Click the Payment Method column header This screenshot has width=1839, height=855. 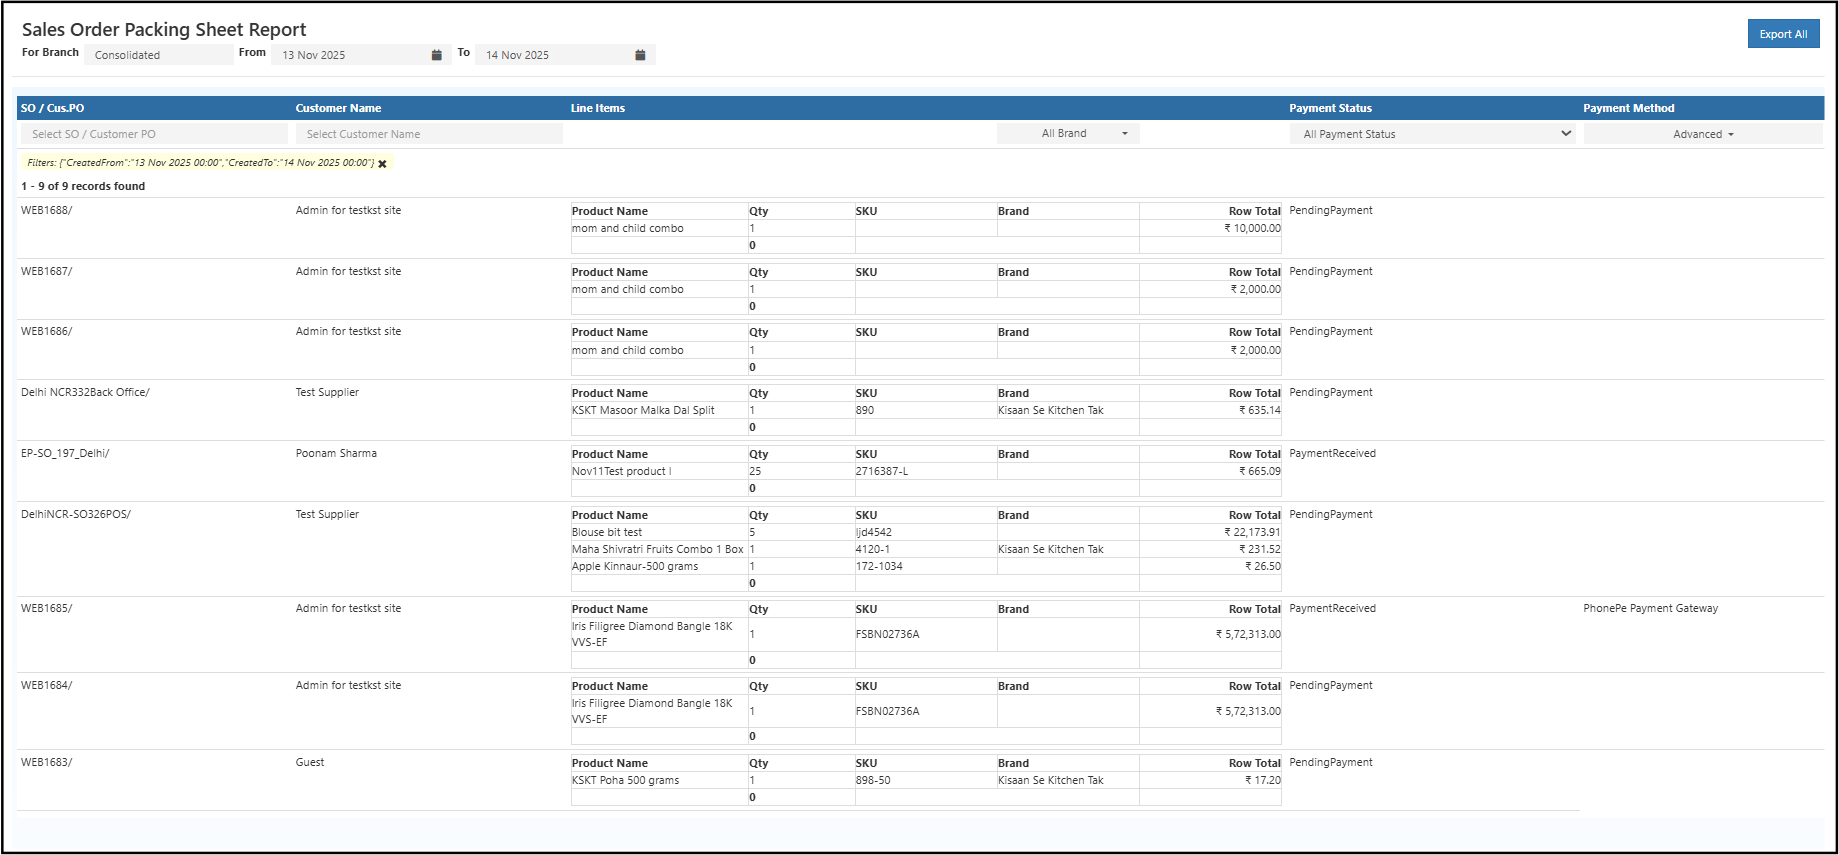1628,108
